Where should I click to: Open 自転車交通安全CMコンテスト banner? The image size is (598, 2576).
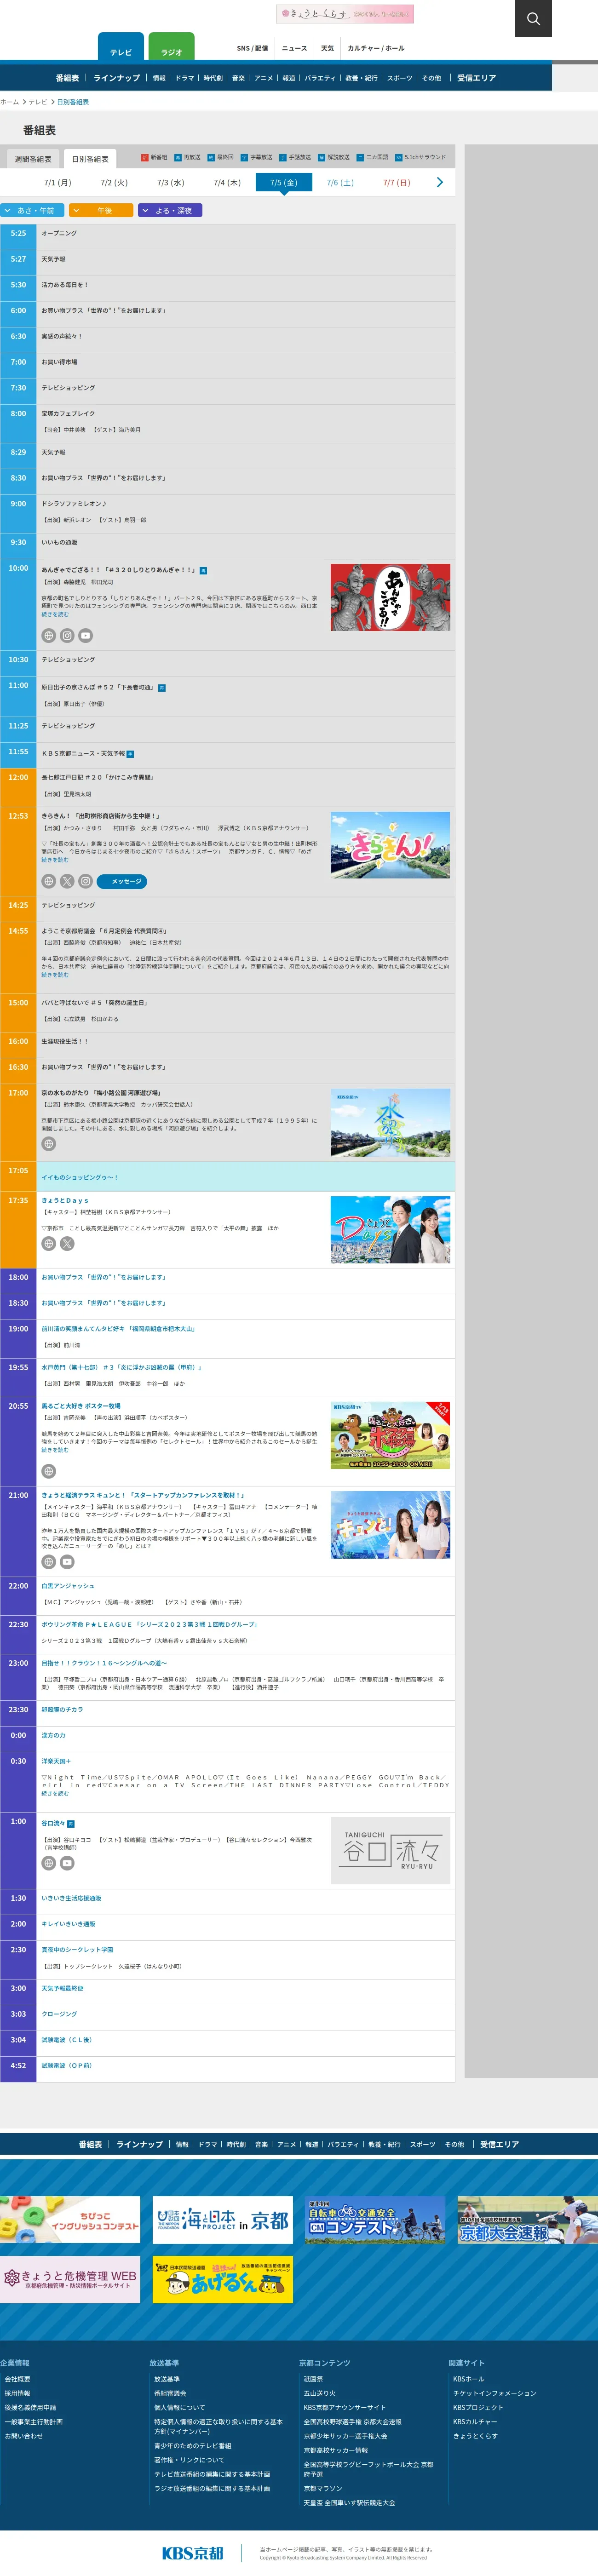(x=375, y=2220)
